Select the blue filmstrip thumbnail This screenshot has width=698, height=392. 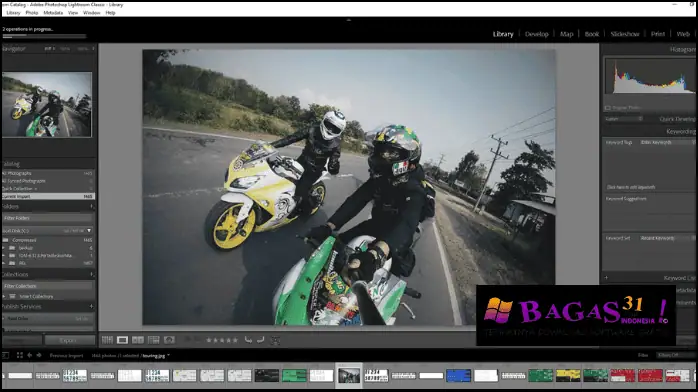[459, 376]
